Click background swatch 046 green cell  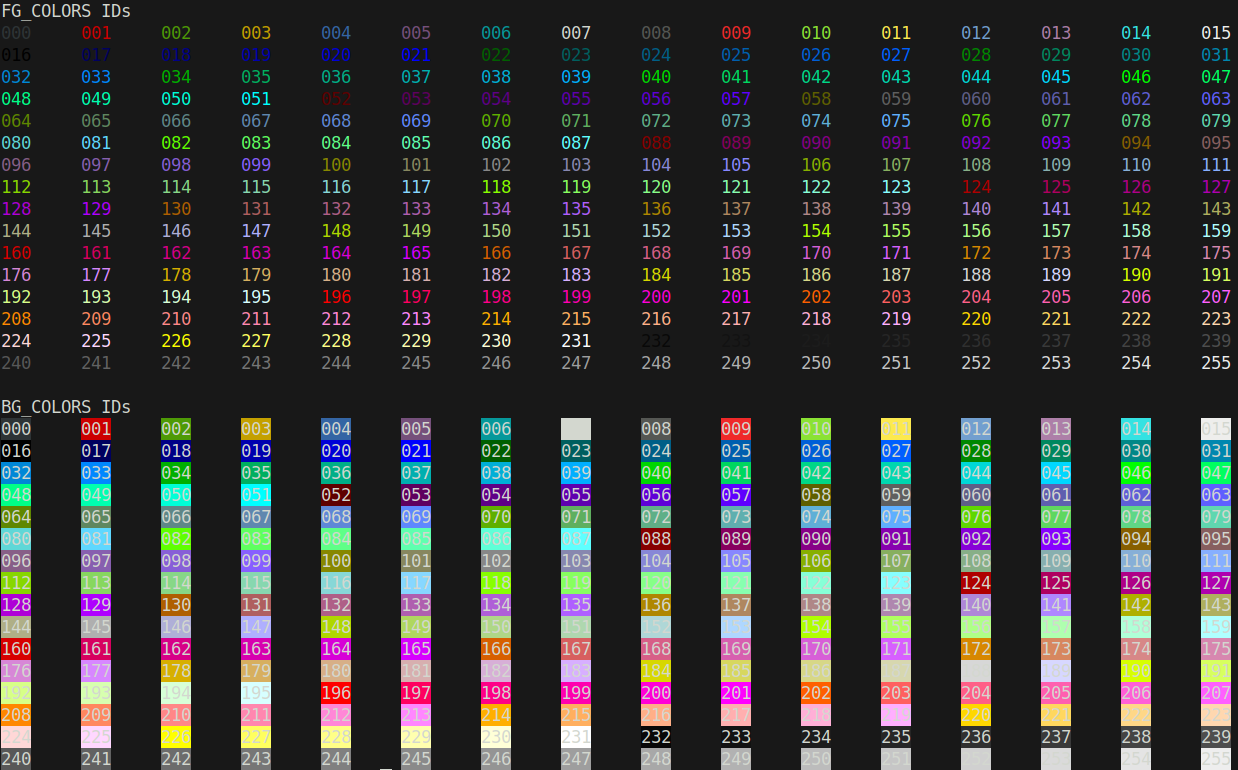pos(1135,473)
